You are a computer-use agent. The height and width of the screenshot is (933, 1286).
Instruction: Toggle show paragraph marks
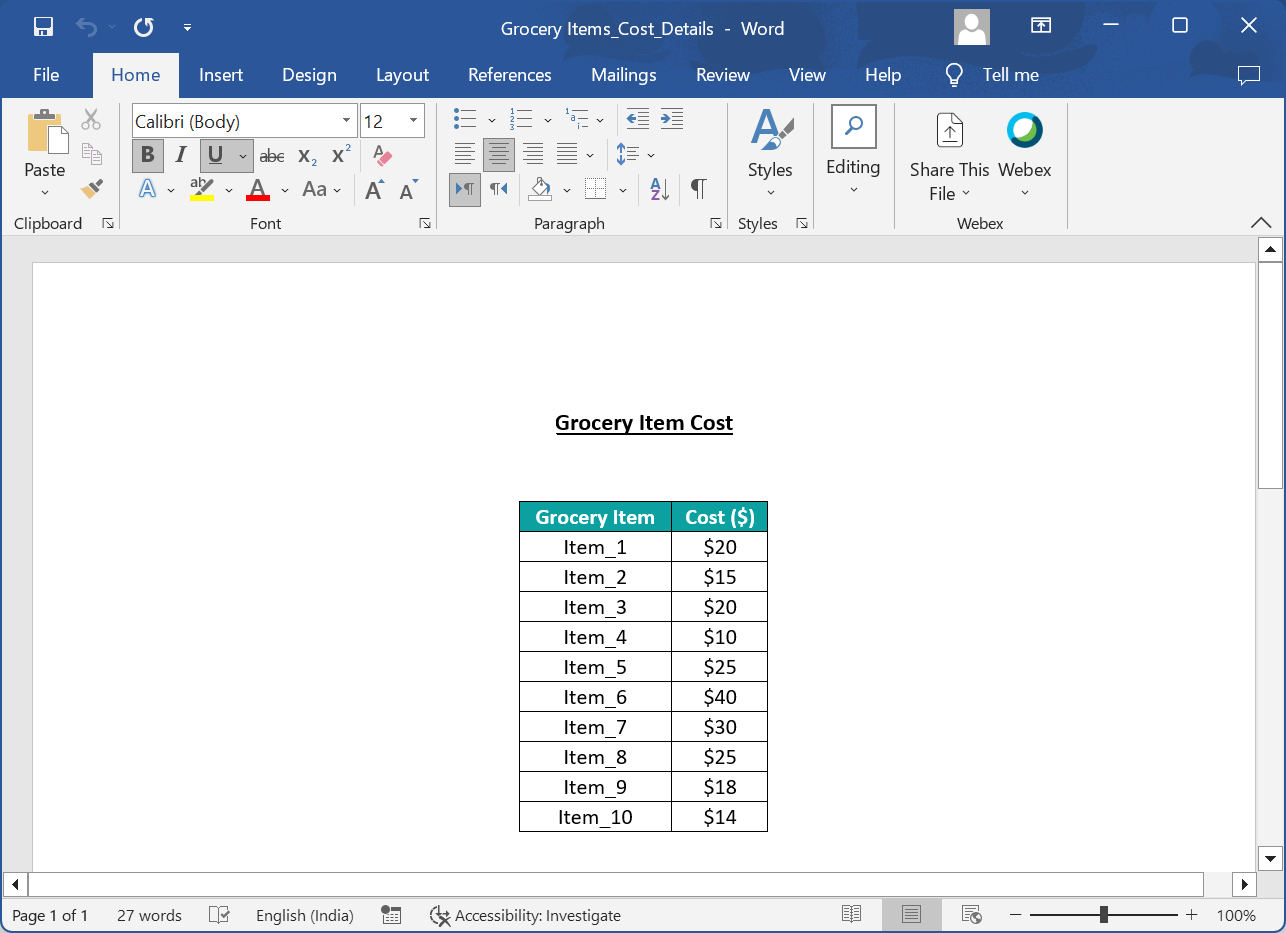(x=699, y=189)
